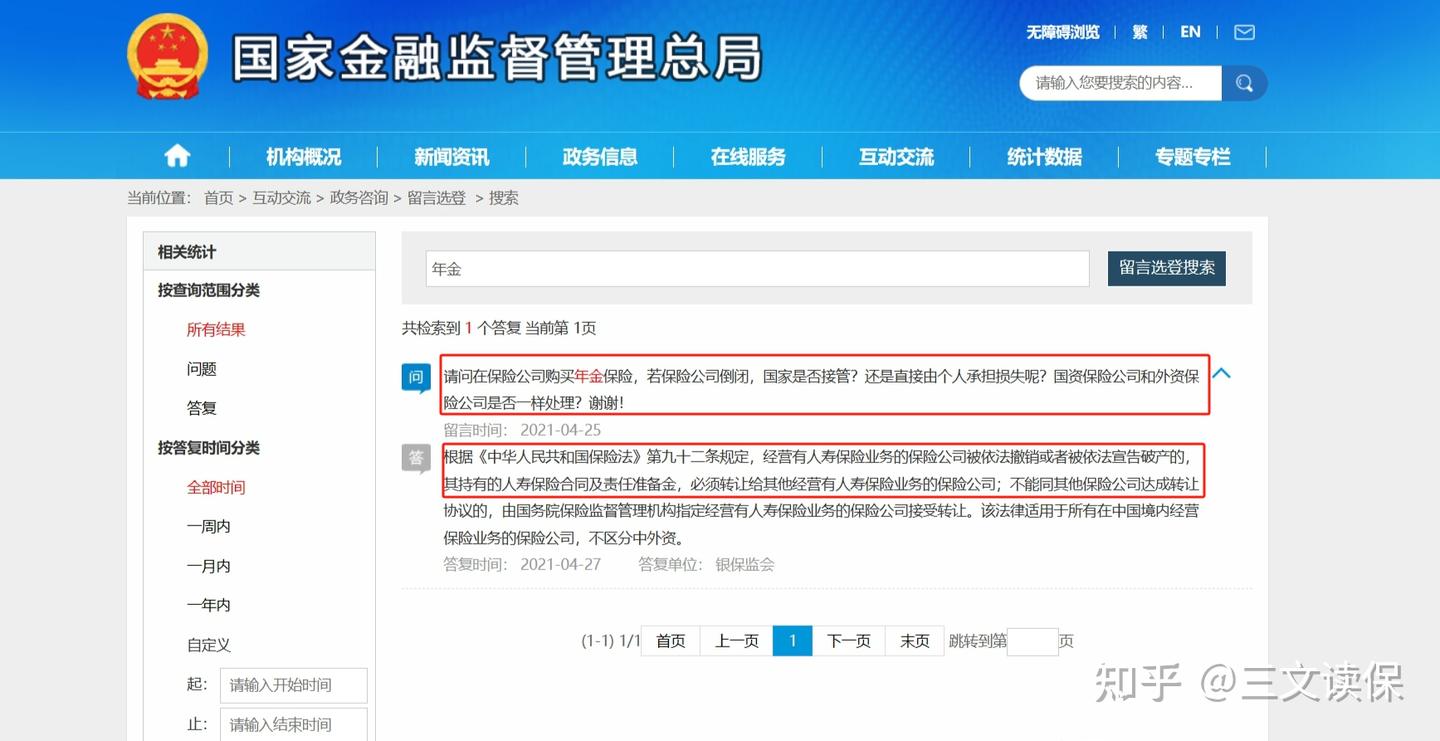
Task: Go to 首页 in pagination
Action: coord(670,641)
